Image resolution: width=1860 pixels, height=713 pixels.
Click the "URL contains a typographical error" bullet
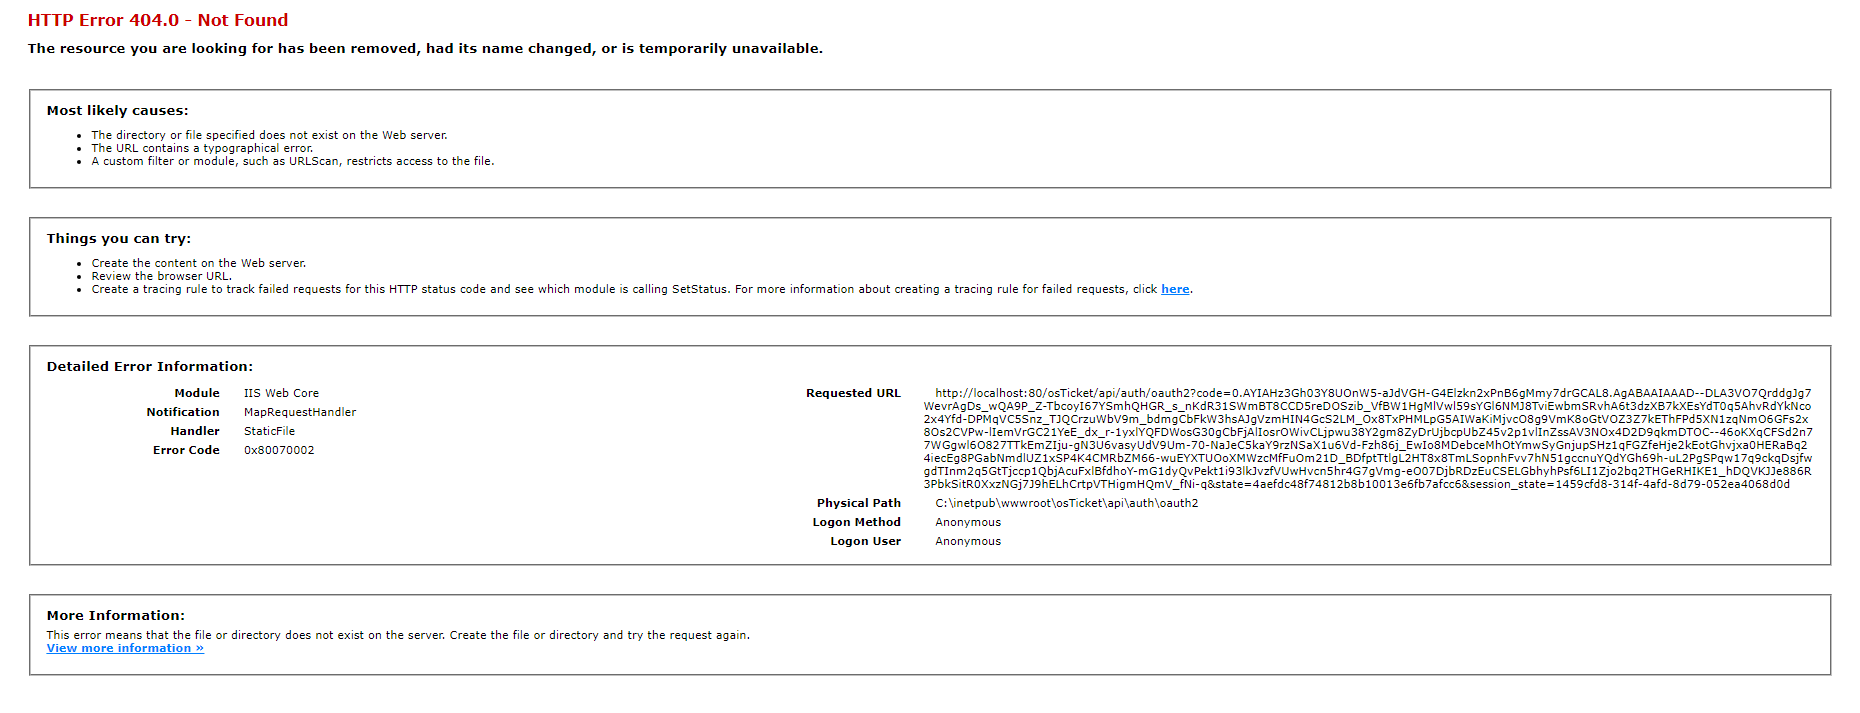[x=202, y=149]
